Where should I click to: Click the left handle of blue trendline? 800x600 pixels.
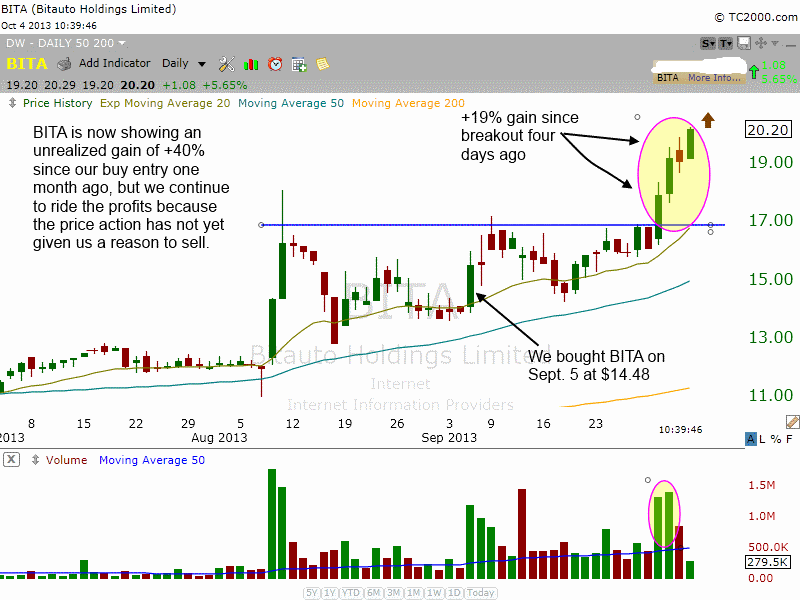coord(261,225)
